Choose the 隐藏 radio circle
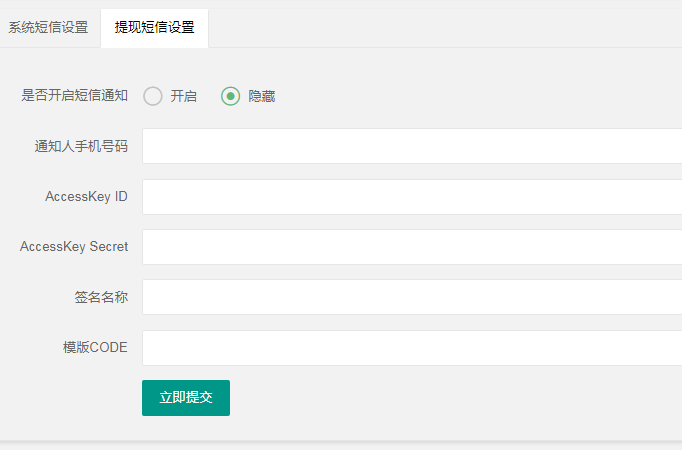Screen dimensions: 682x450 231,96
